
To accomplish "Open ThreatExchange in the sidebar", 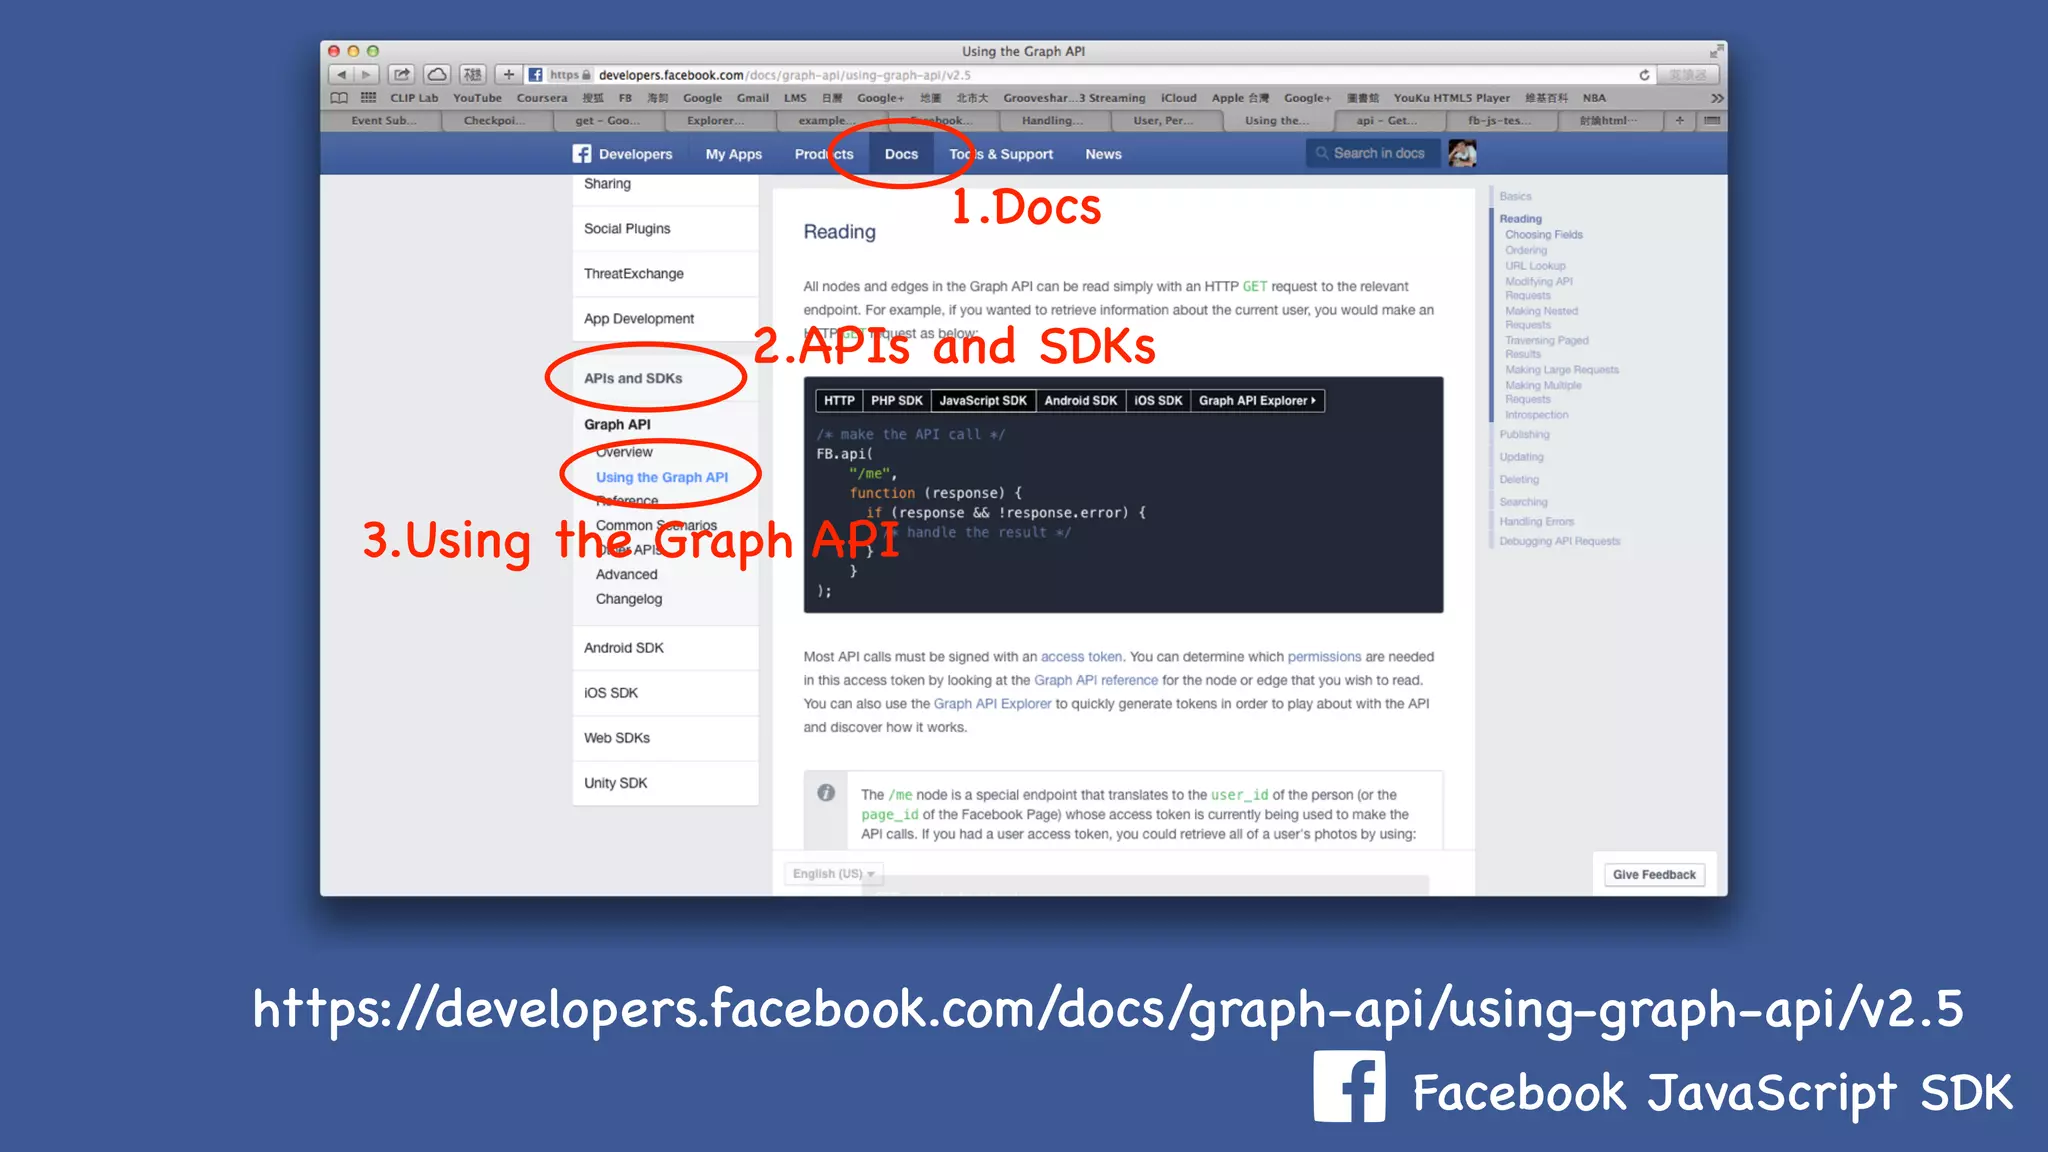I will tap(665, 274).
